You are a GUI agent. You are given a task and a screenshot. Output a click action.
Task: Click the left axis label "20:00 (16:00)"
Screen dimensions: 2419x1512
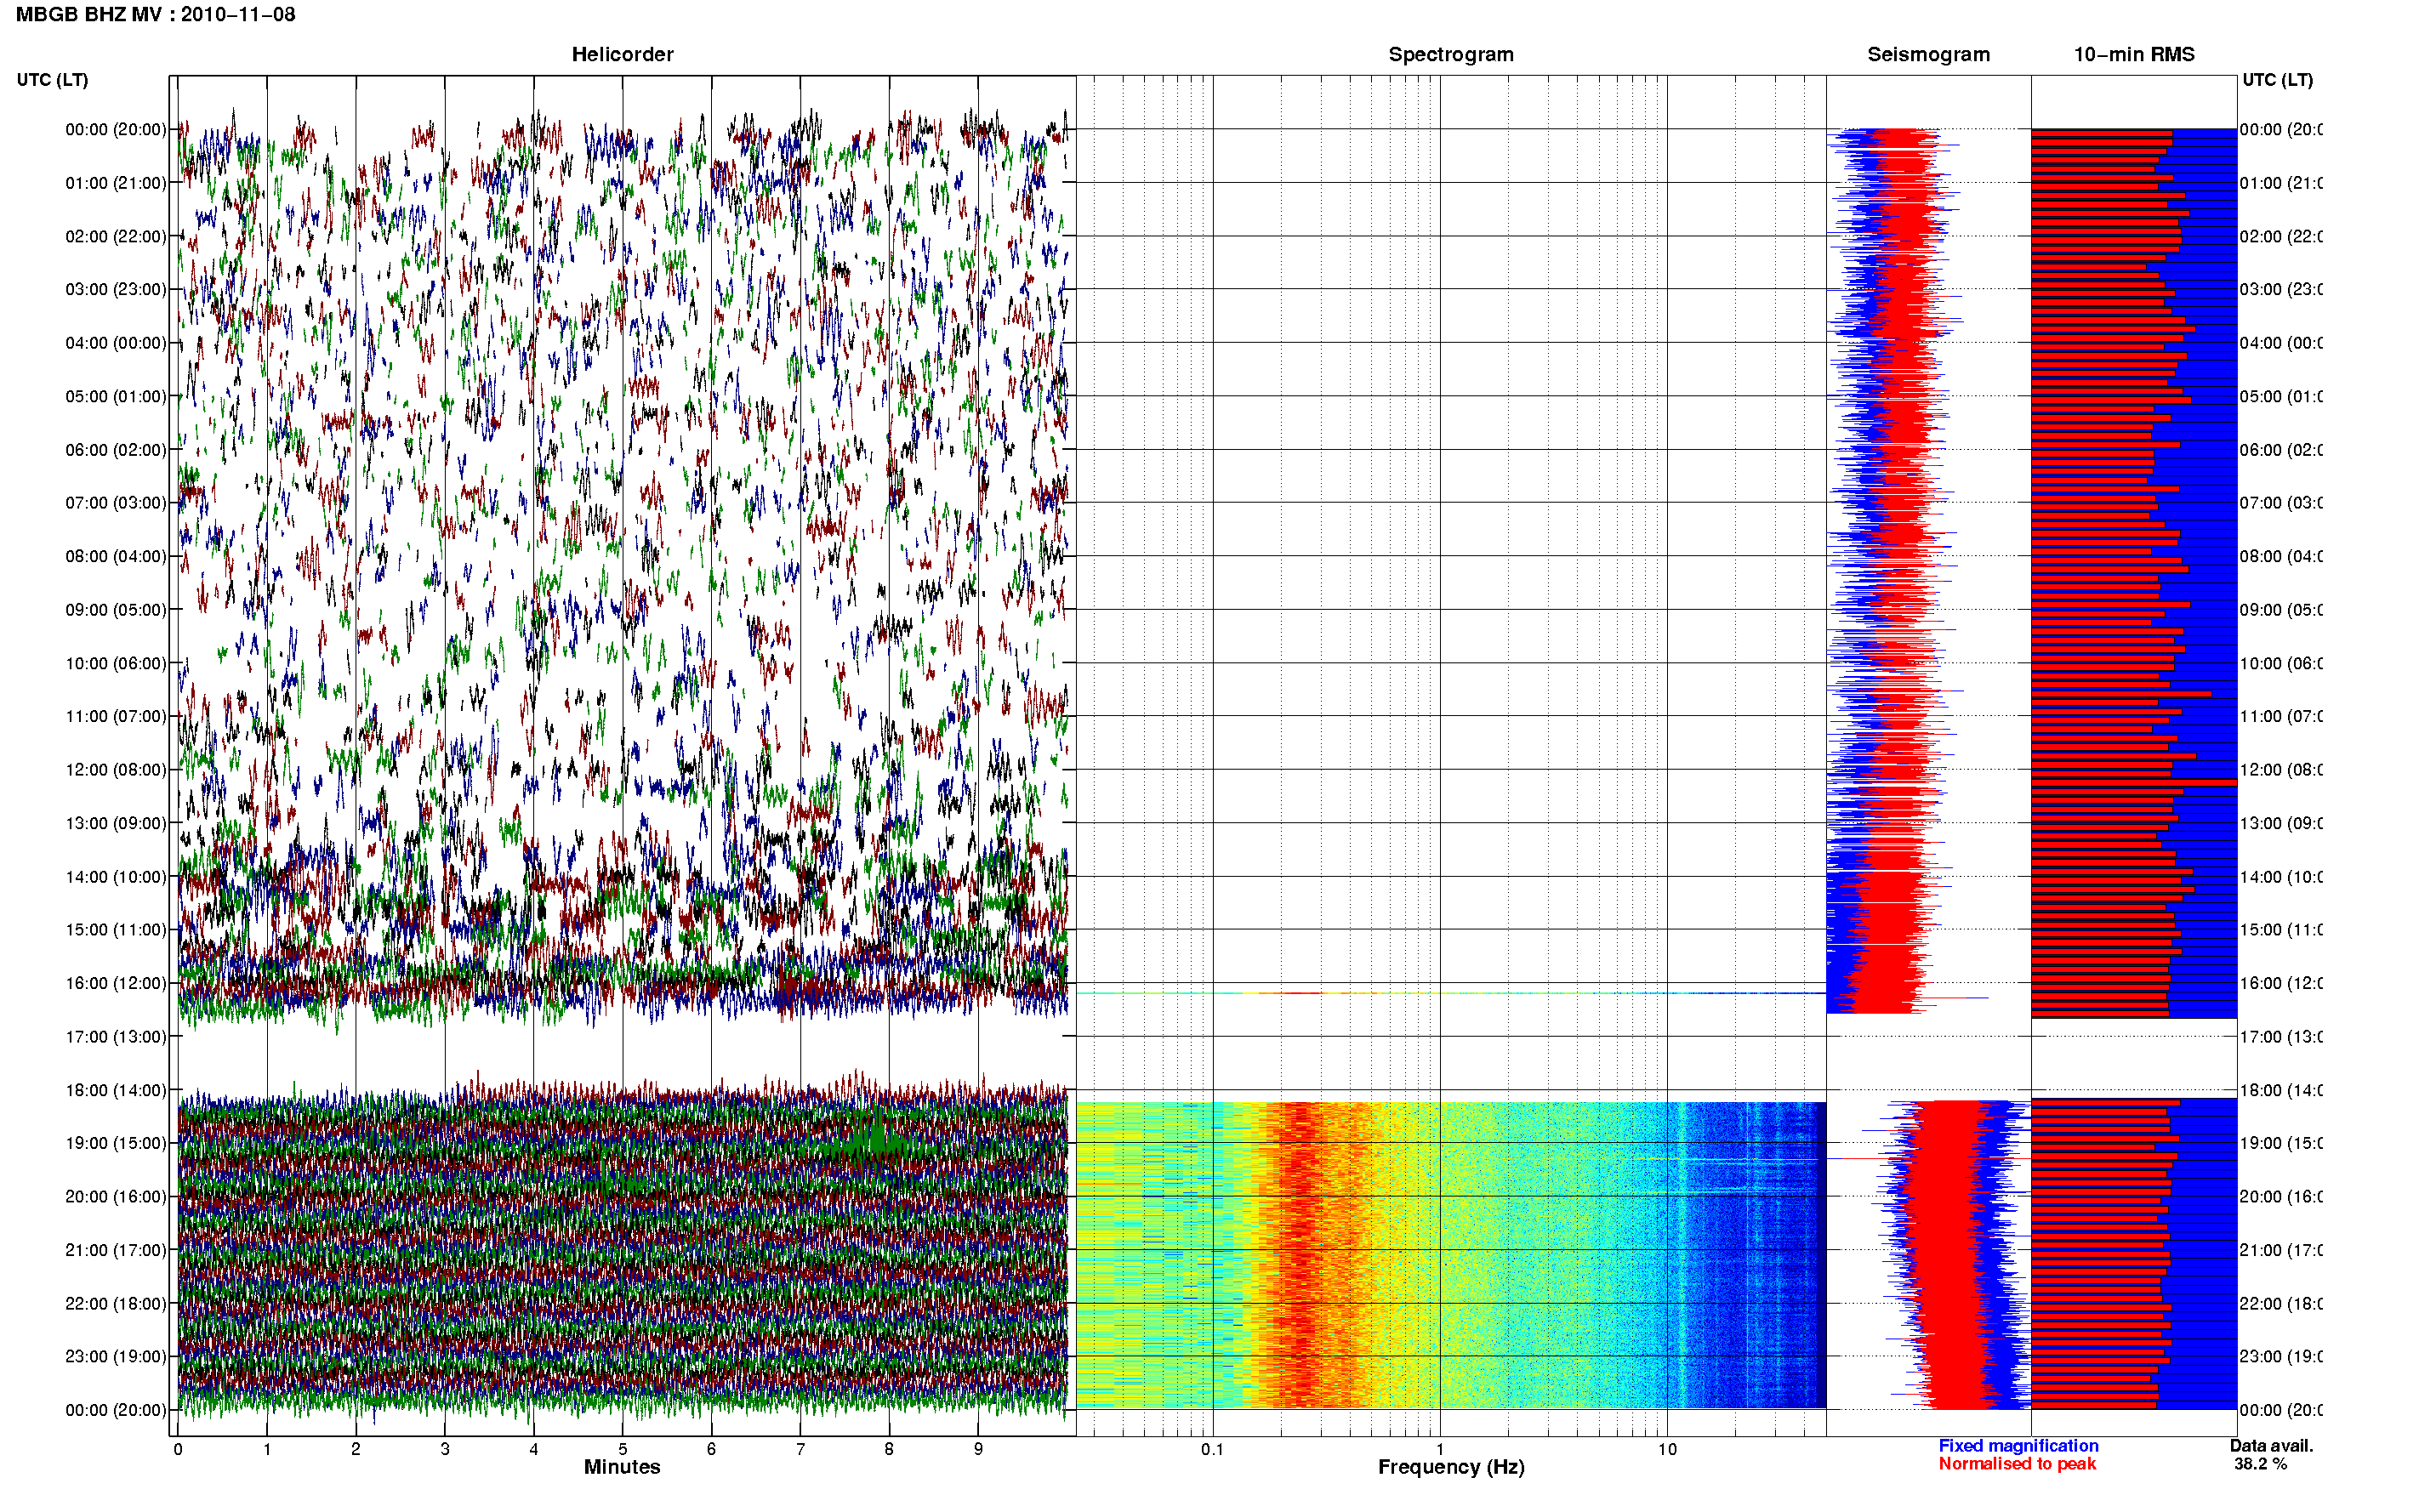tap(116, 1196)
